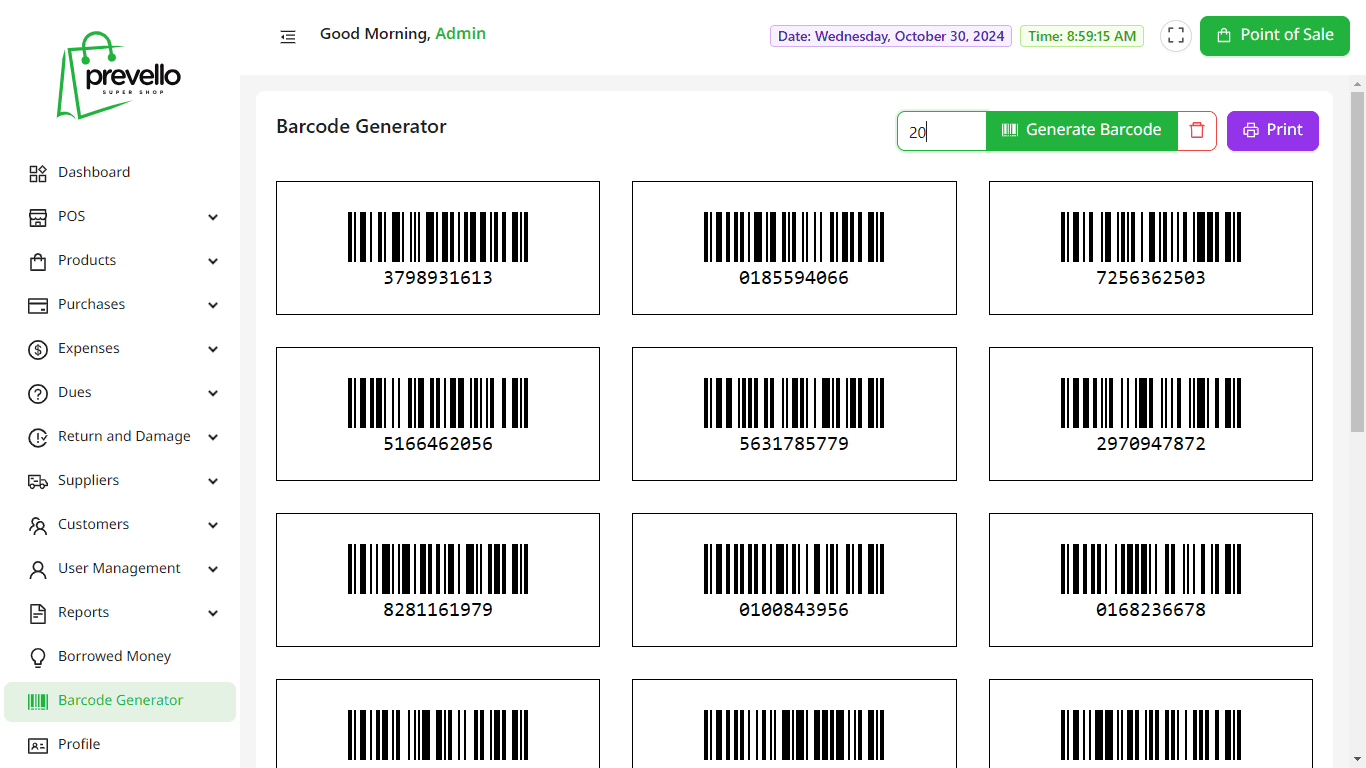Select barcode card 0100843956
The width and height of the screenshot is (1366, 768).
(794, 580)
